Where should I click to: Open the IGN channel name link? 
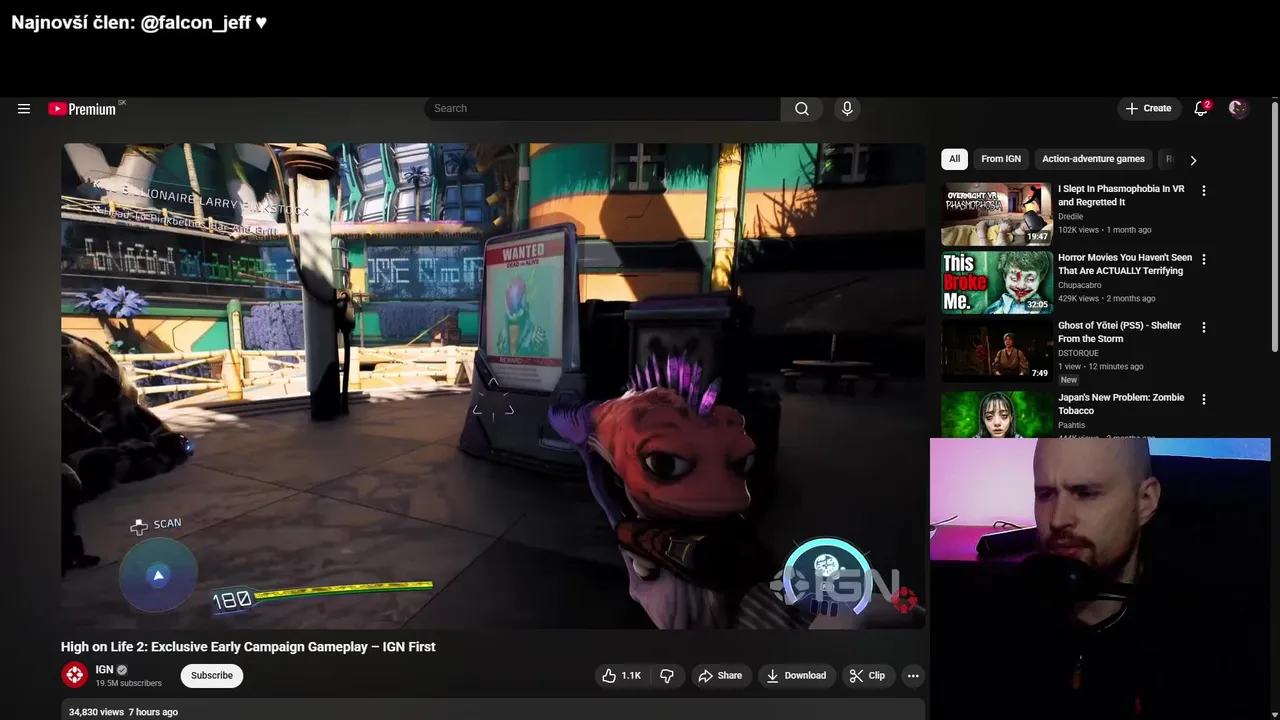(104, 670)
